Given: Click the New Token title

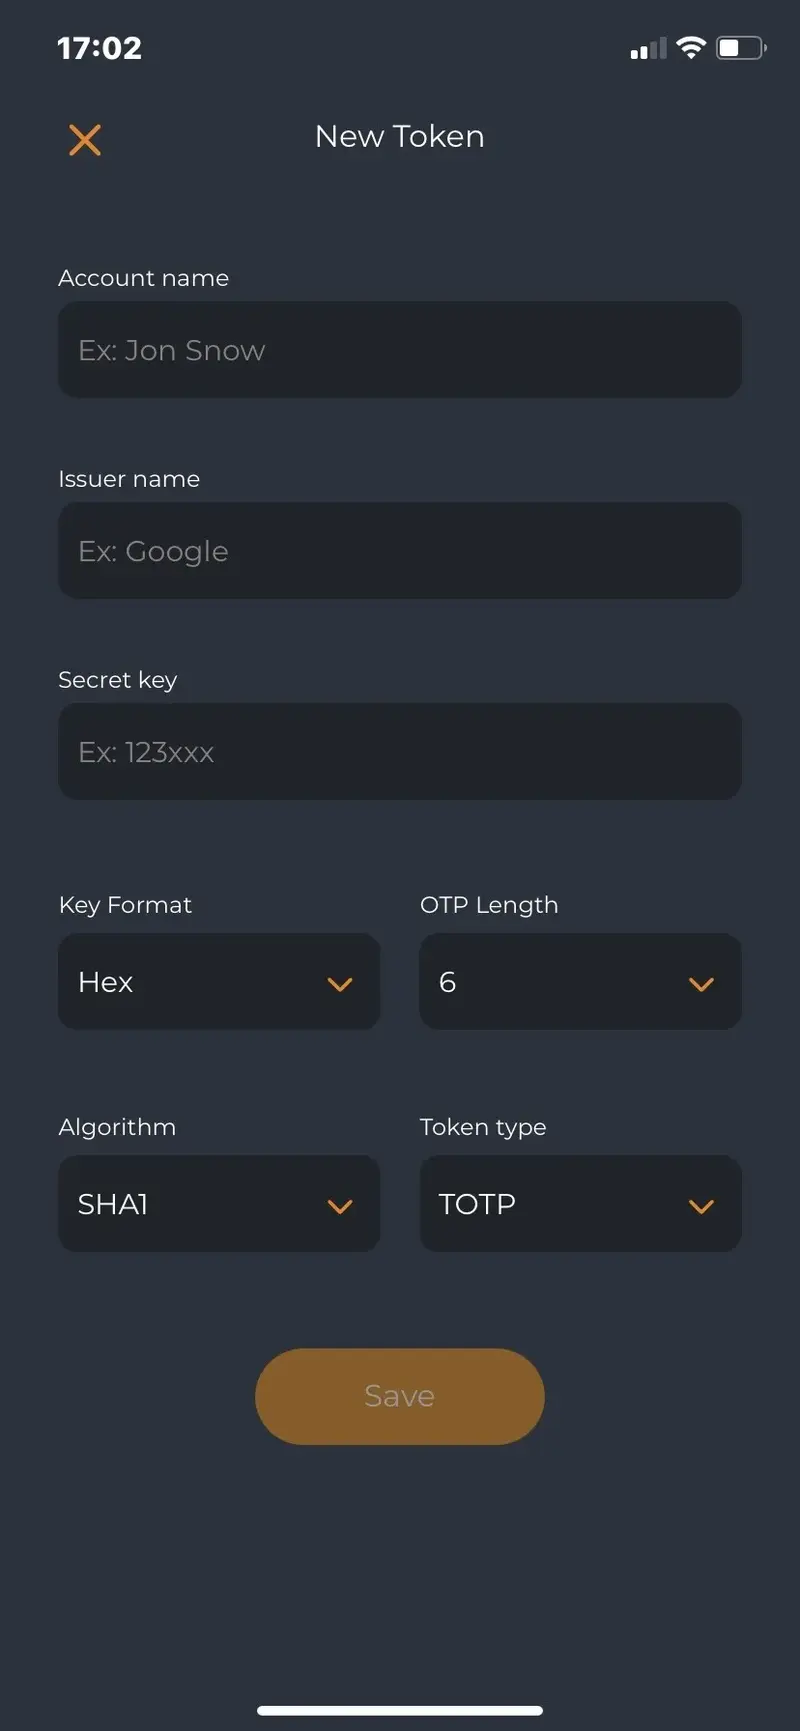Looking at the screenshot, I should pos(399,137).
